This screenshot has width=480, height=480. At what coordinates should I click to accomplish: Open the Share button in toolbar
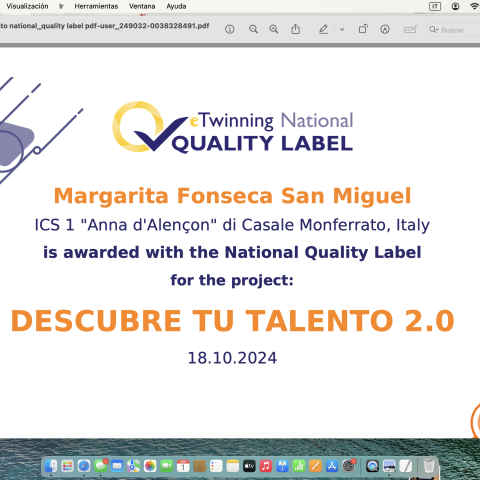296,29
